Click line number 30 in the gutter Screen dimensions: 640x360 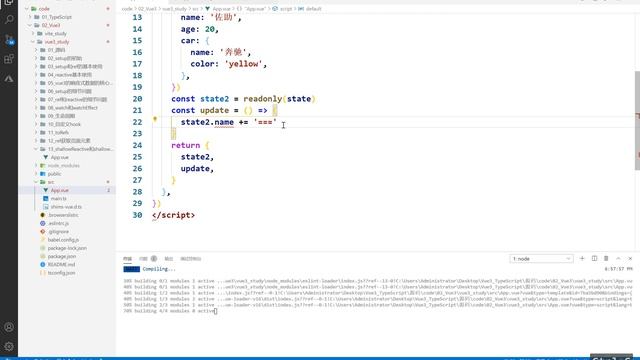138,215
